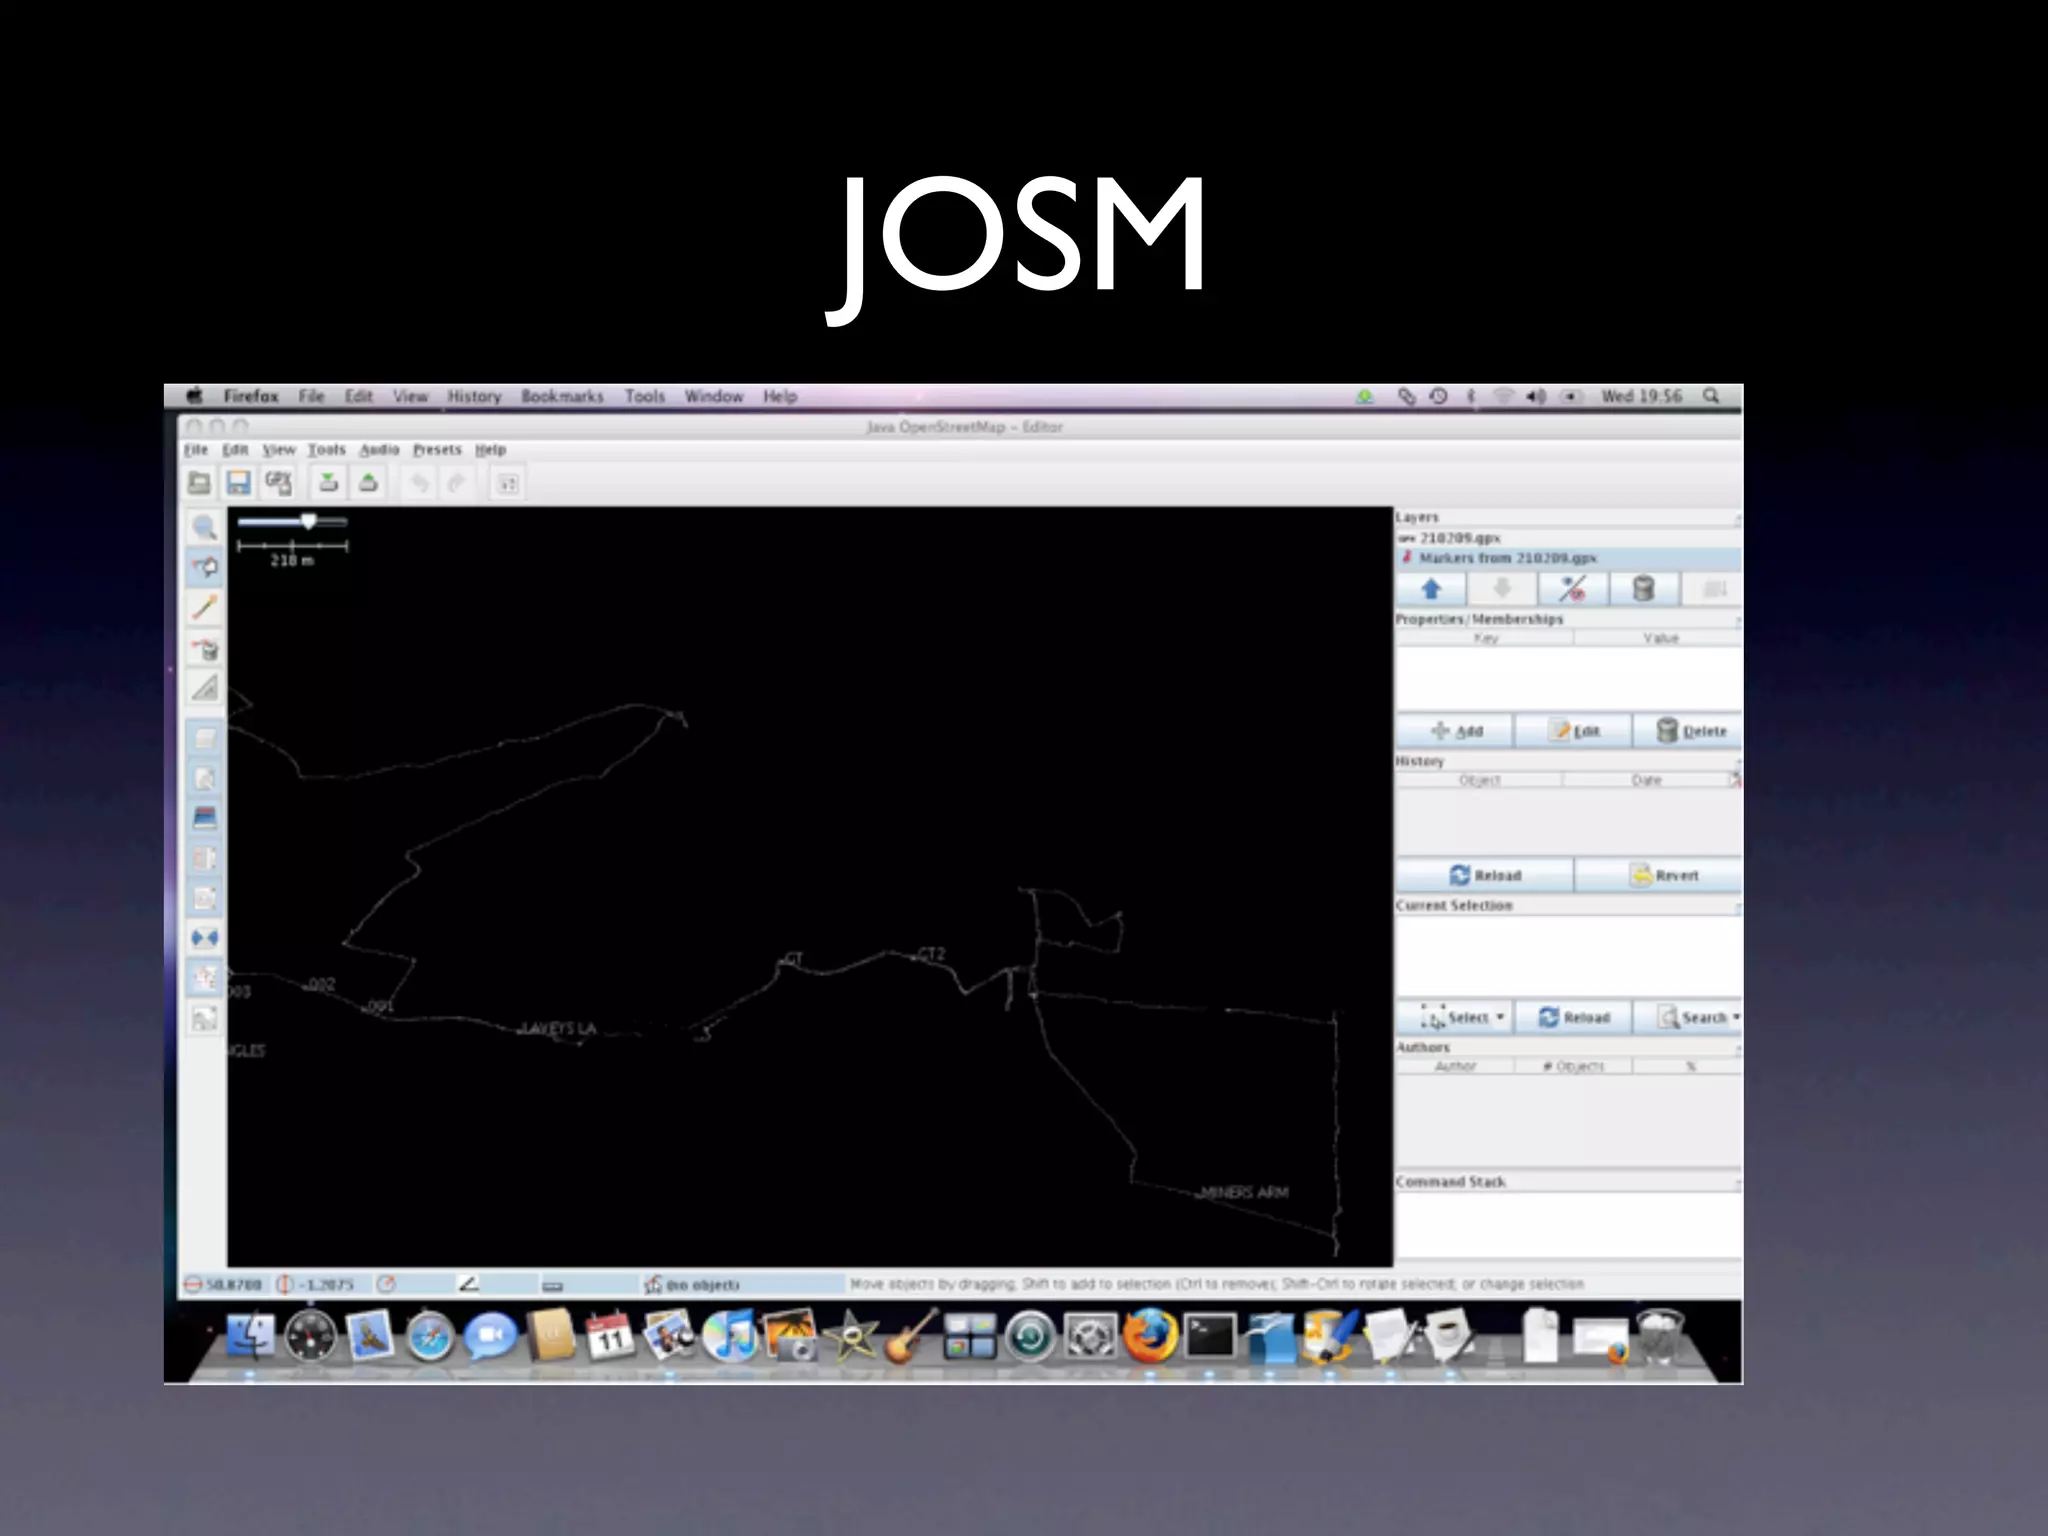
Task: Toggle the Conflicts dialog sidebar button
Action: pos(205,939)
